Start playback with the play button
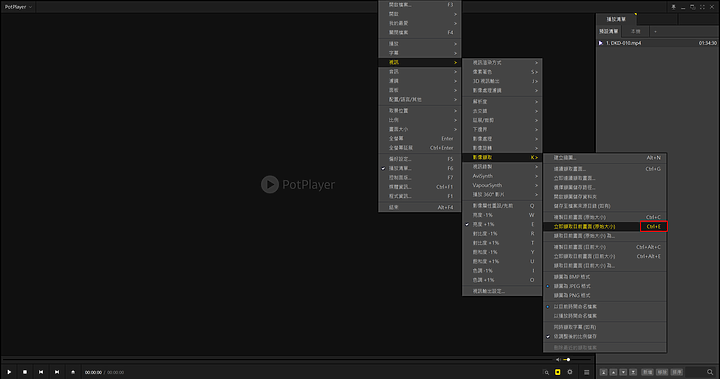720x379 pixels. pyautogui.click(x=9, y=372)
